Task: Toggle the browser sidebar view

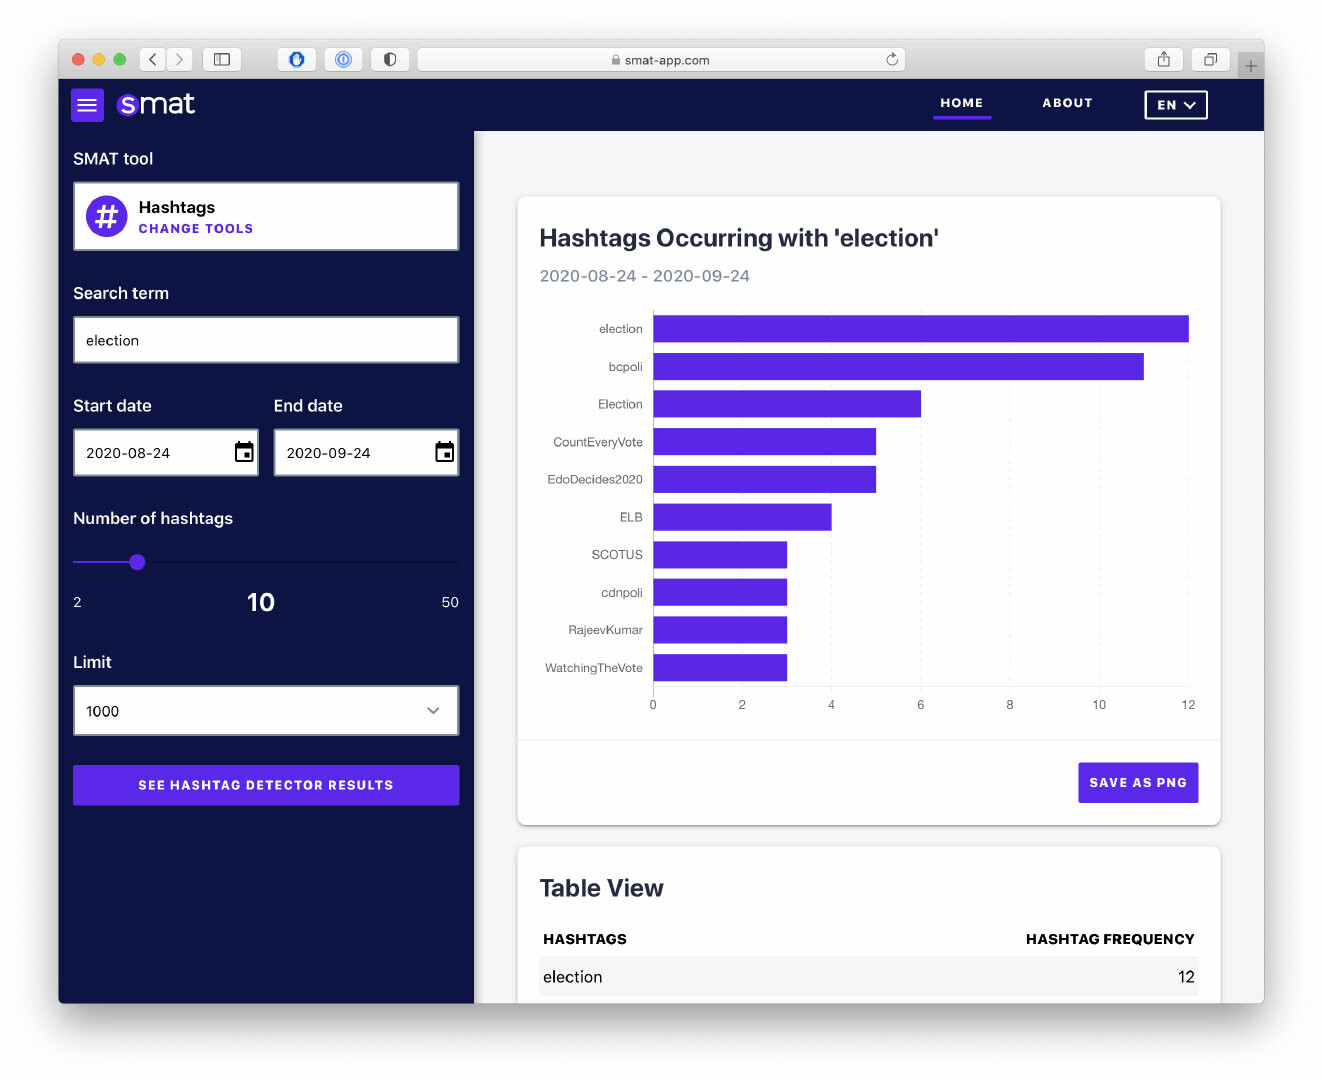Action: pyautogui.click(x=222, y=60)
